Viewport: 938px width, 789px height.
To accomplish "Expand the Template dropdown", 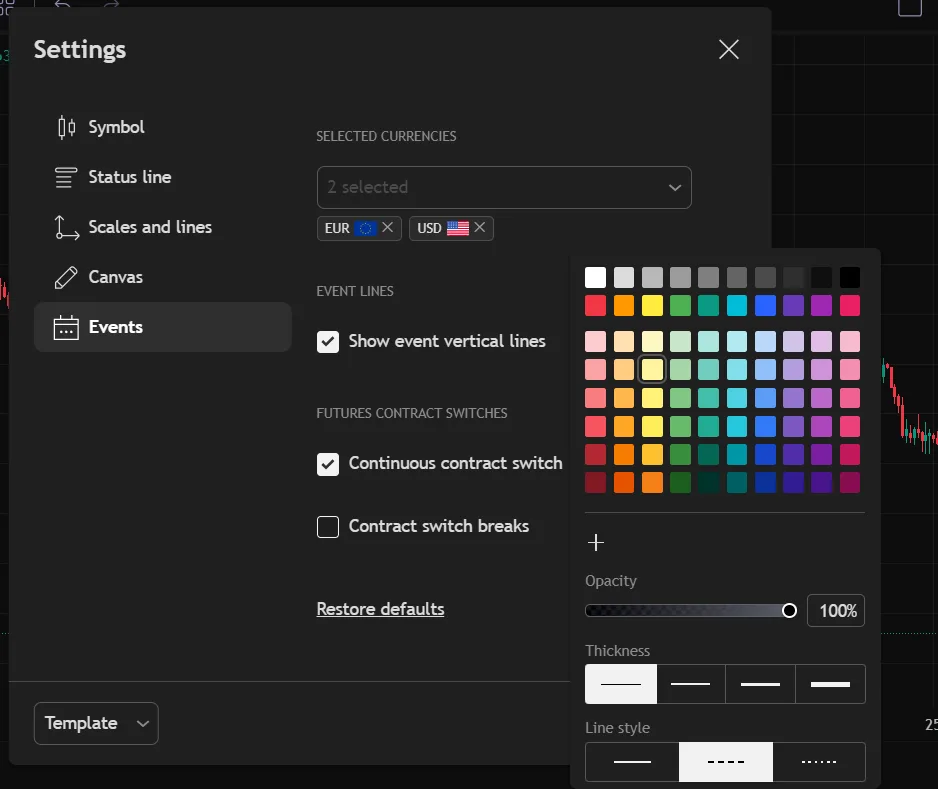I will tap(96, 723).
